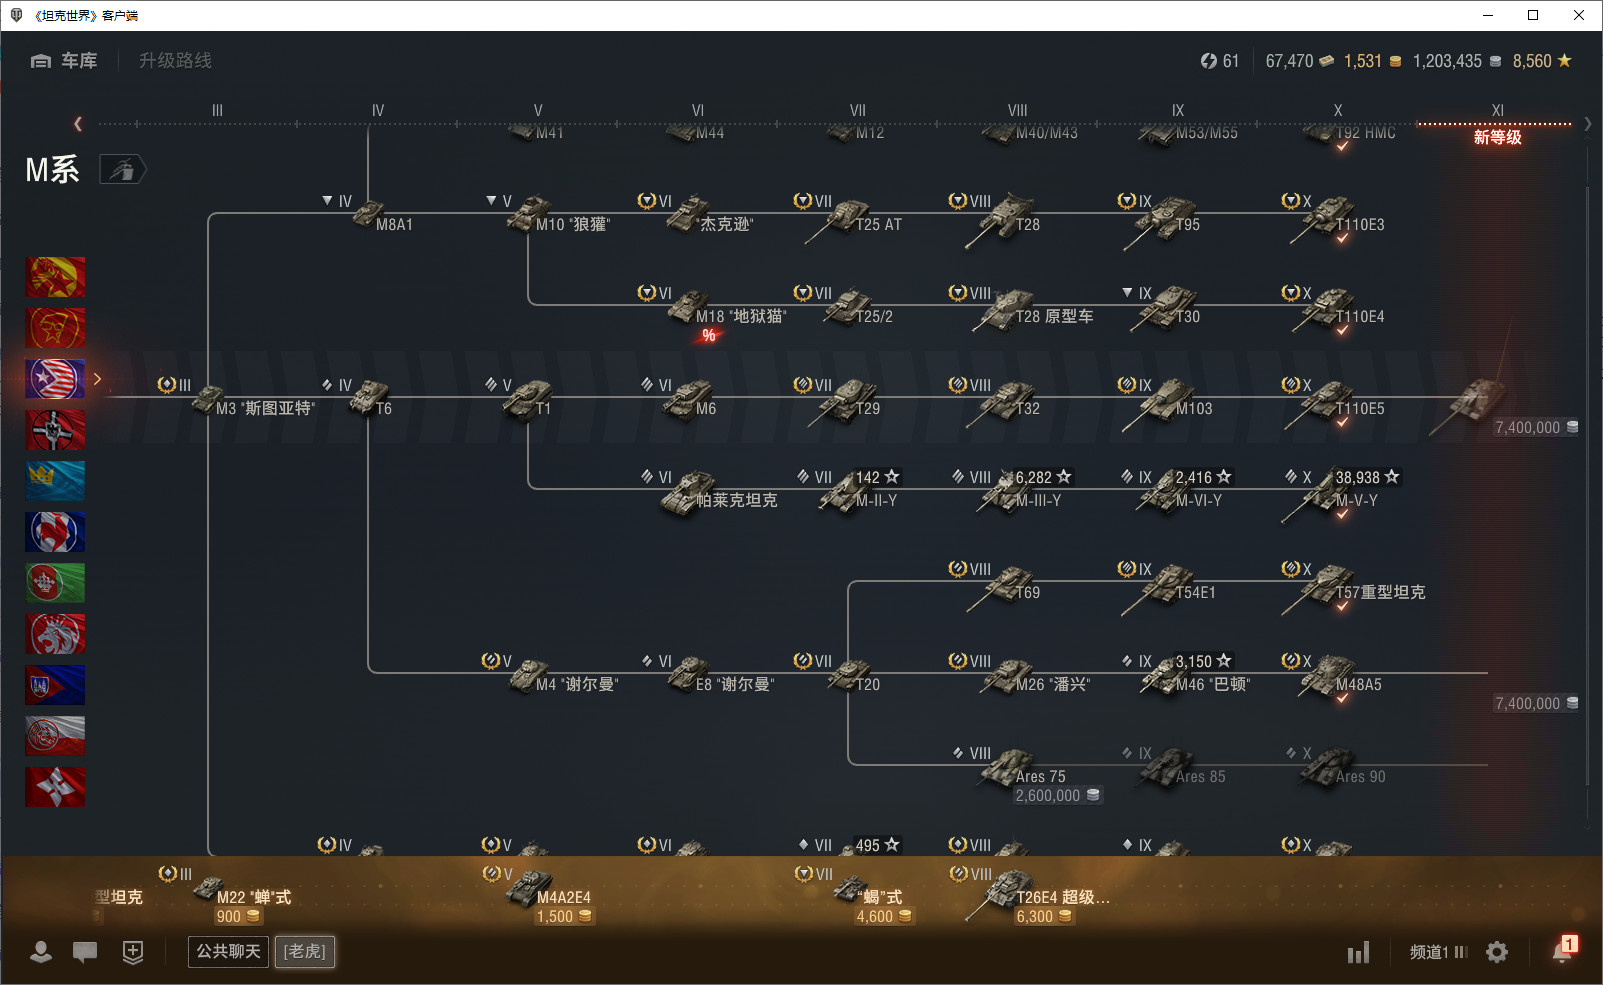Image resolution: width=1603 pixels, height=985 pixels.
Task: Select premium tank T26E4 超级 priced 6,300
Action: (1038, 896)
